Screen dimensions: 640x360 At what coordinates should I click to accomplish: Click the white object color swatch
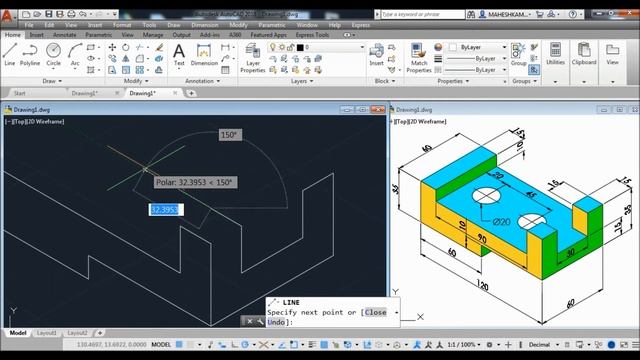pyautogui.click(x=453, y=47)
